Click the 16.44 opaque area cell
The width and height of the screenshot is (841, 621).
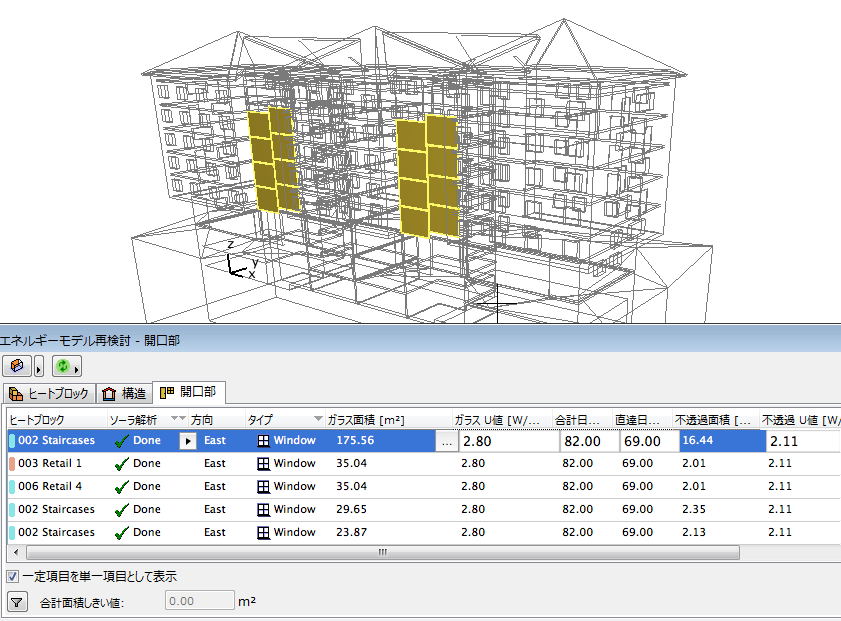click(722, 440)
